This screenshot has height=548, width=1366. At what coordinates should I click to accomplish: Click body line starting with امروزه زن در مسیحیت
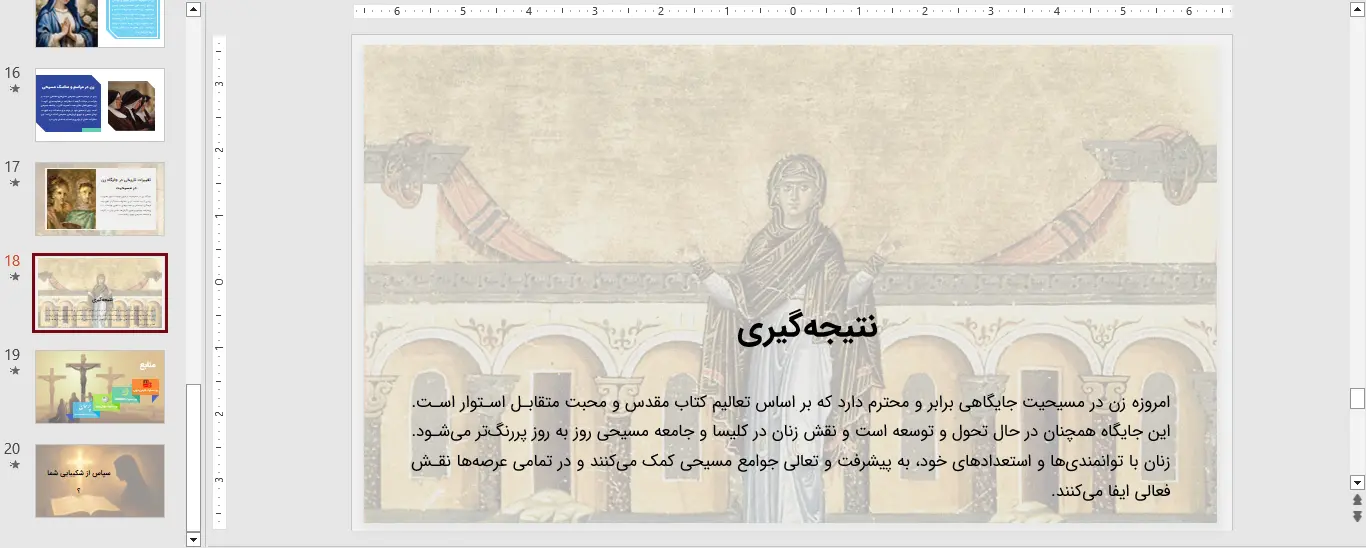(790, 402)
